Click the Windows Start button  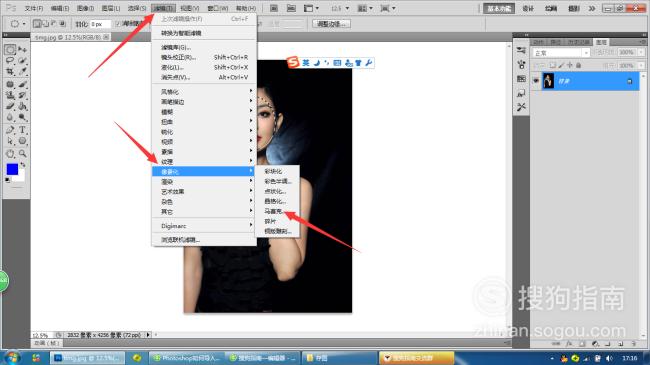coord(12,358)
